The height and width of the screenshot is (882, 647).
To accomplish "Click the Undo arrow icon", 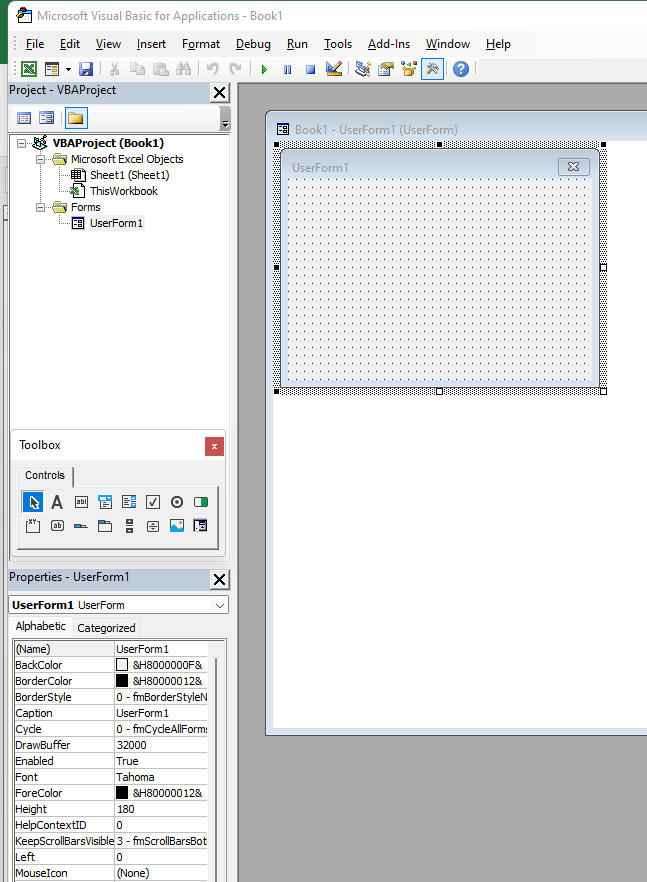I will point(212,69).
